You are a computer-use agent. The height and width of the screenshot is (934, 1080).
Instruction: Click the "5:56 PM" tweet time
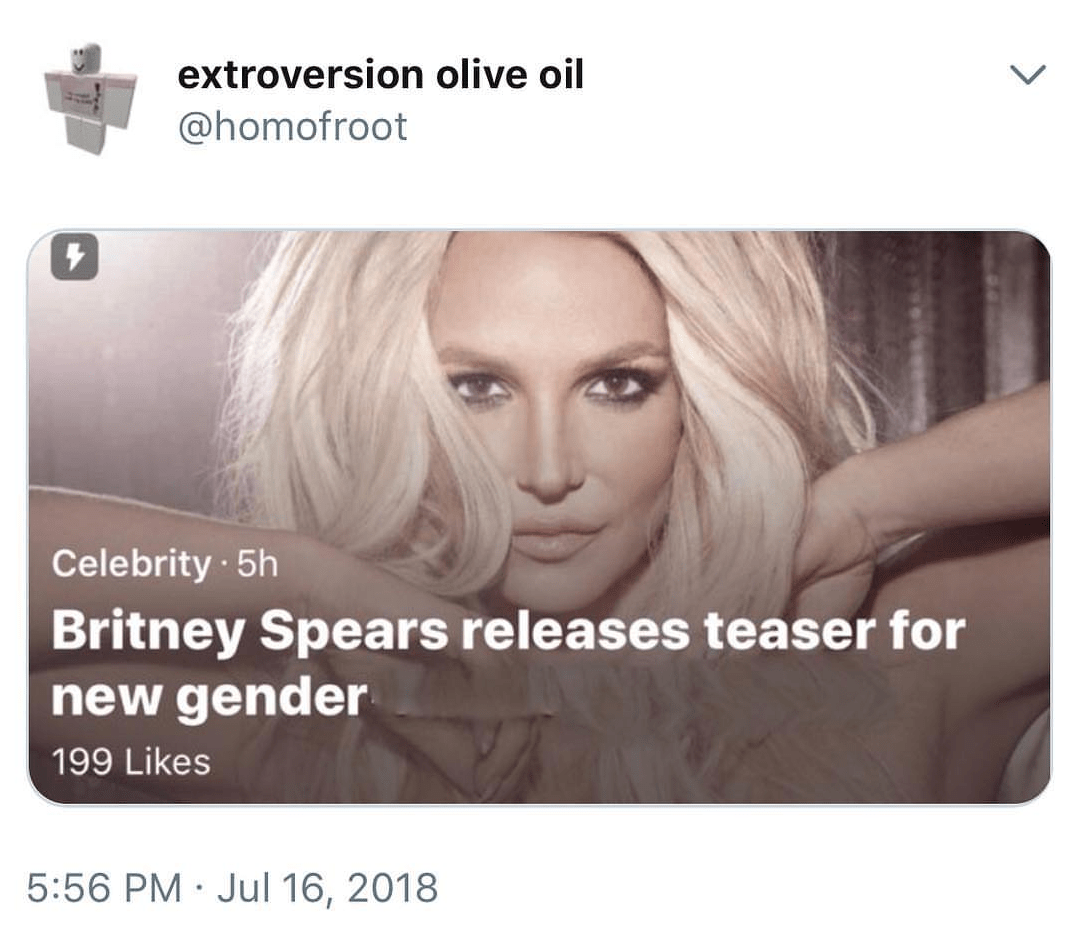point(105,888)
